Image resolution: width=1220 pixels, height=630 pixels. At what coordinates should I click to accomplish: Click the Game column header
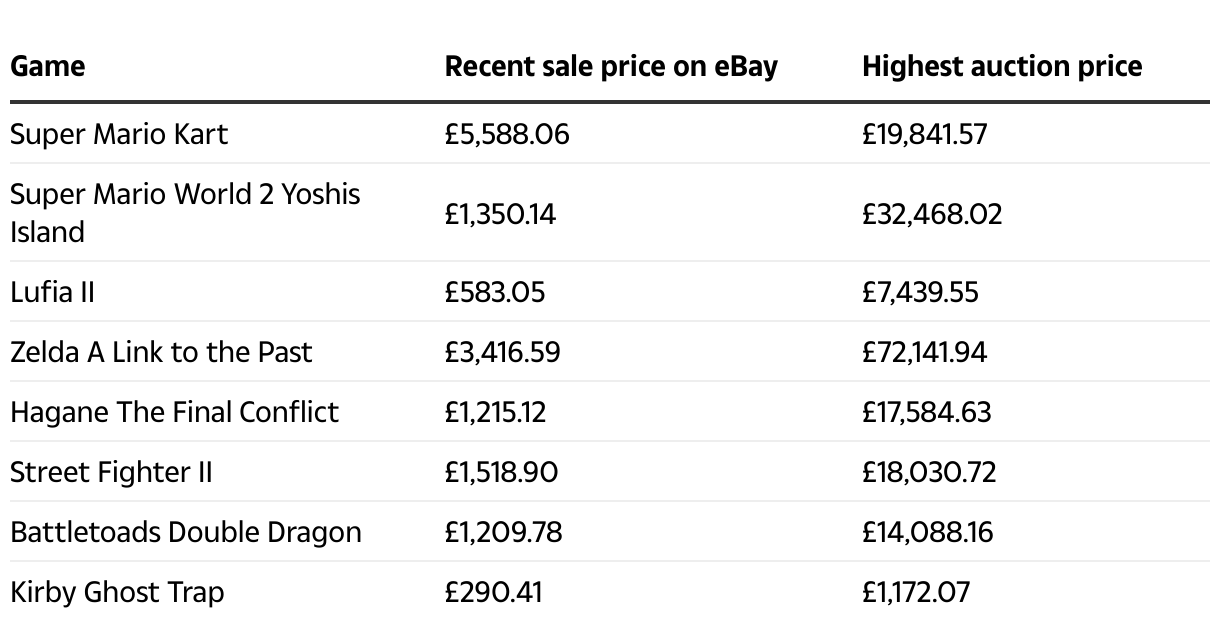click(x=47, y=67)
